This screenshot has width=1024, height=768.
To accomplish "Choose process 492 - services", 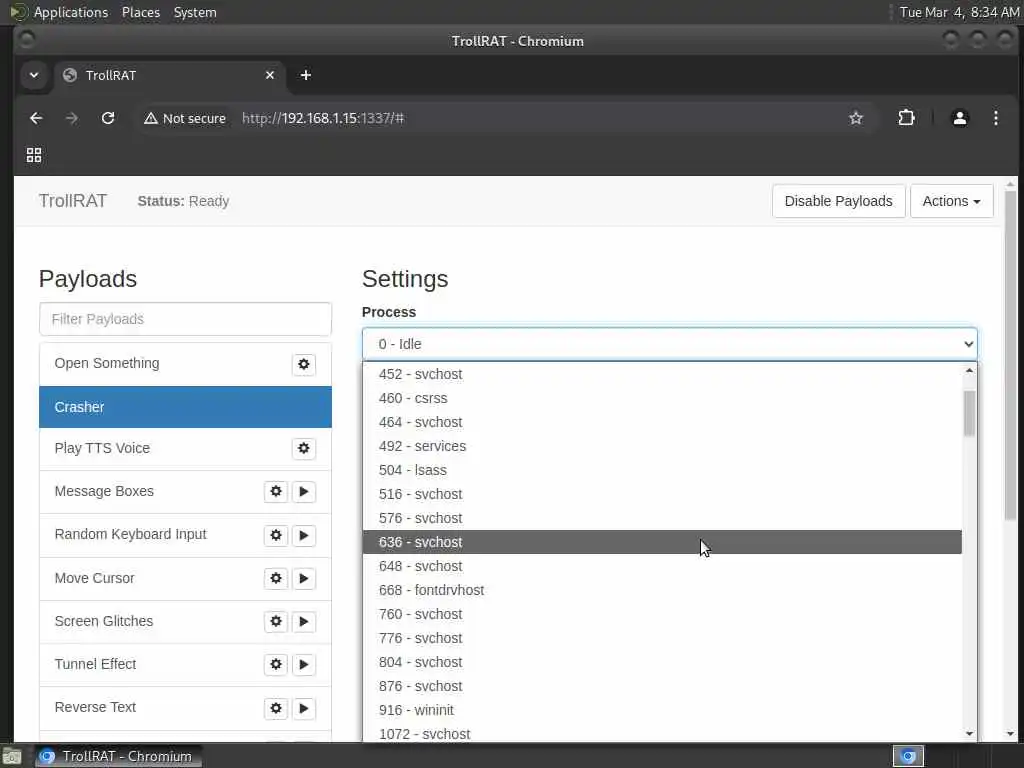I will pos(662,446).
